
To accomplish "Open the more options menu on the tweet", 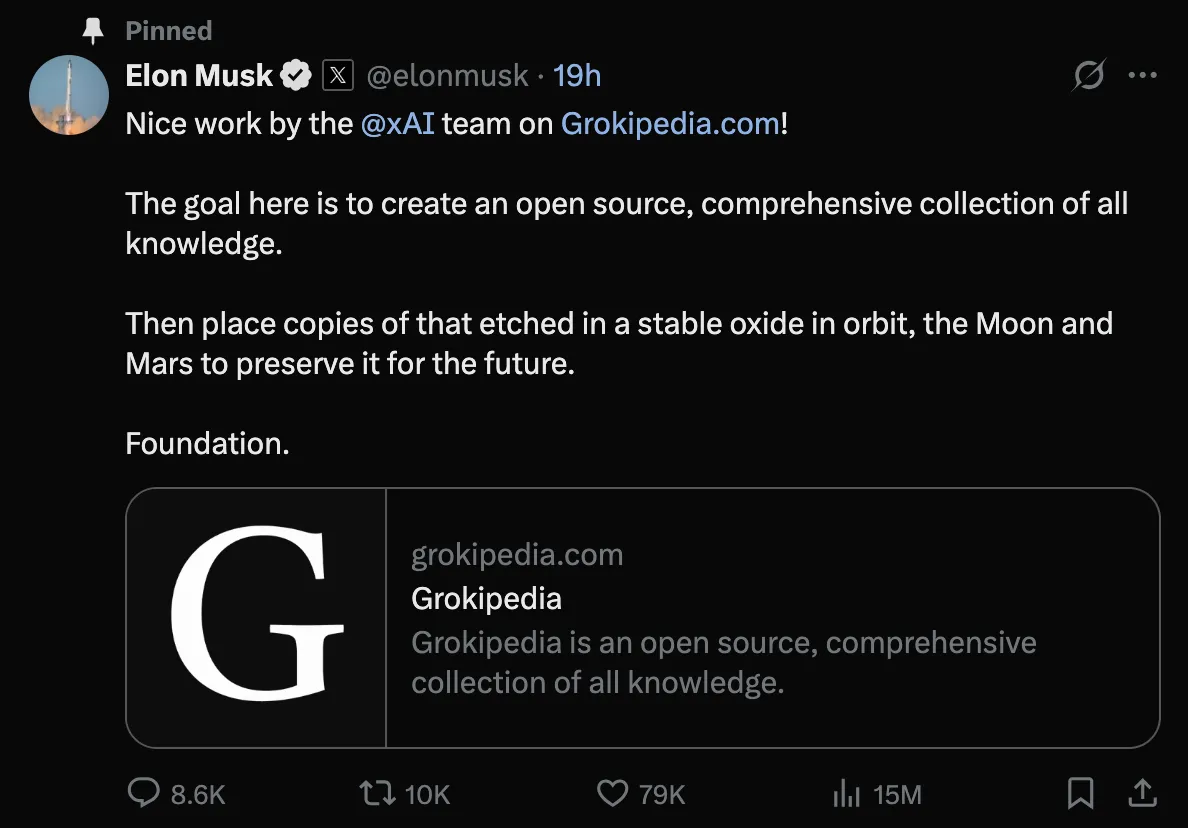I will [1143, 74].
